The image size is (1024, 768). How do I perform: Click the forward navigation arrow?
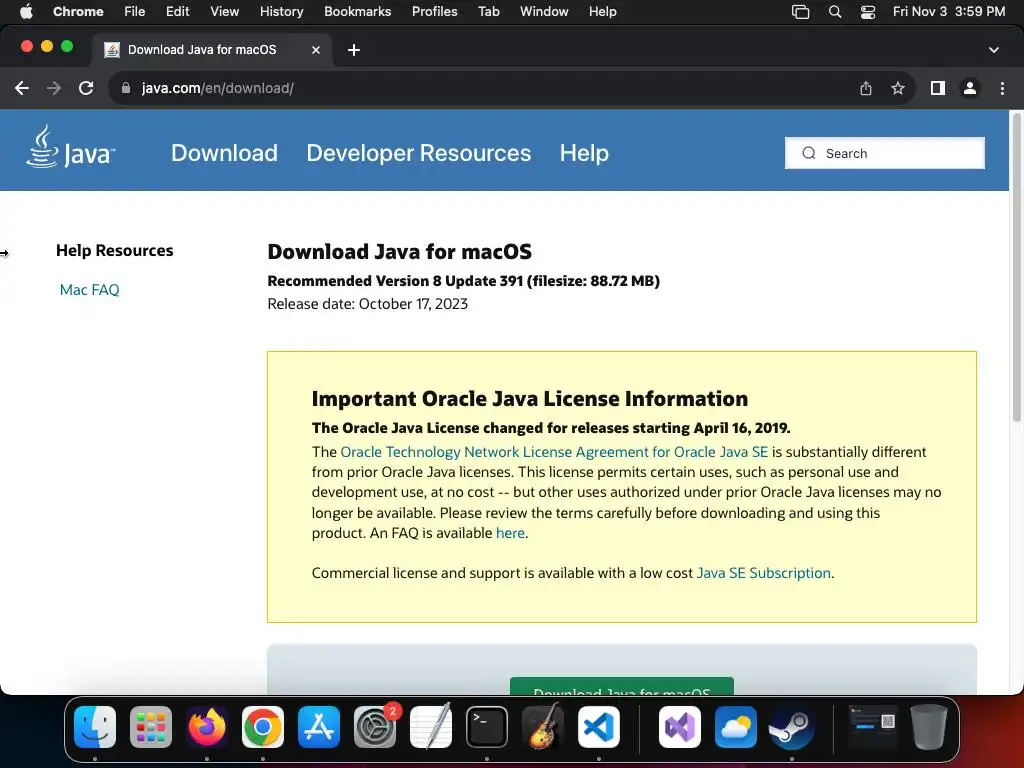click(54, 88)
